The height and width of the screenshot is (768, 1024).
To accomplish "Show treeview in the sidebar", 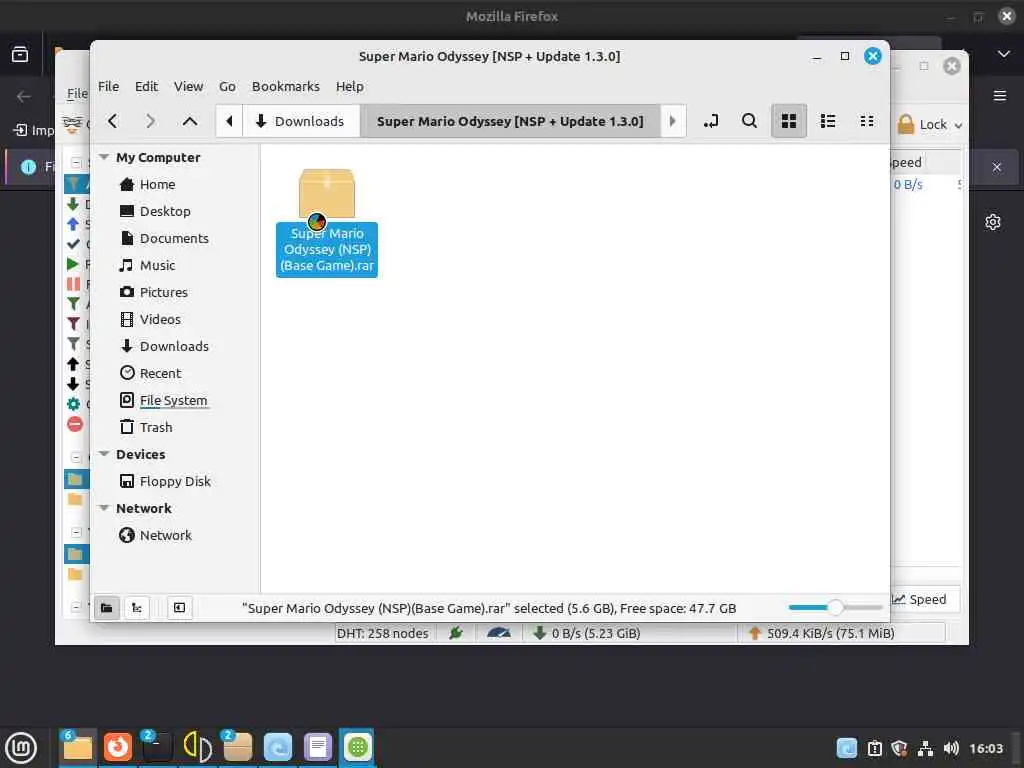I will [x=137, y=608].
